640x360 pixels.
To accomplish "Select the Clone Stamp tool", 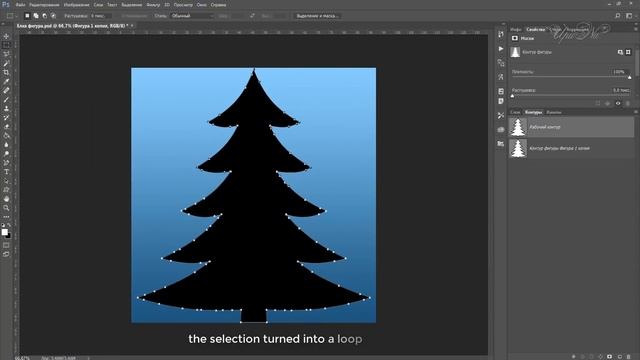I will coord(6,109).
